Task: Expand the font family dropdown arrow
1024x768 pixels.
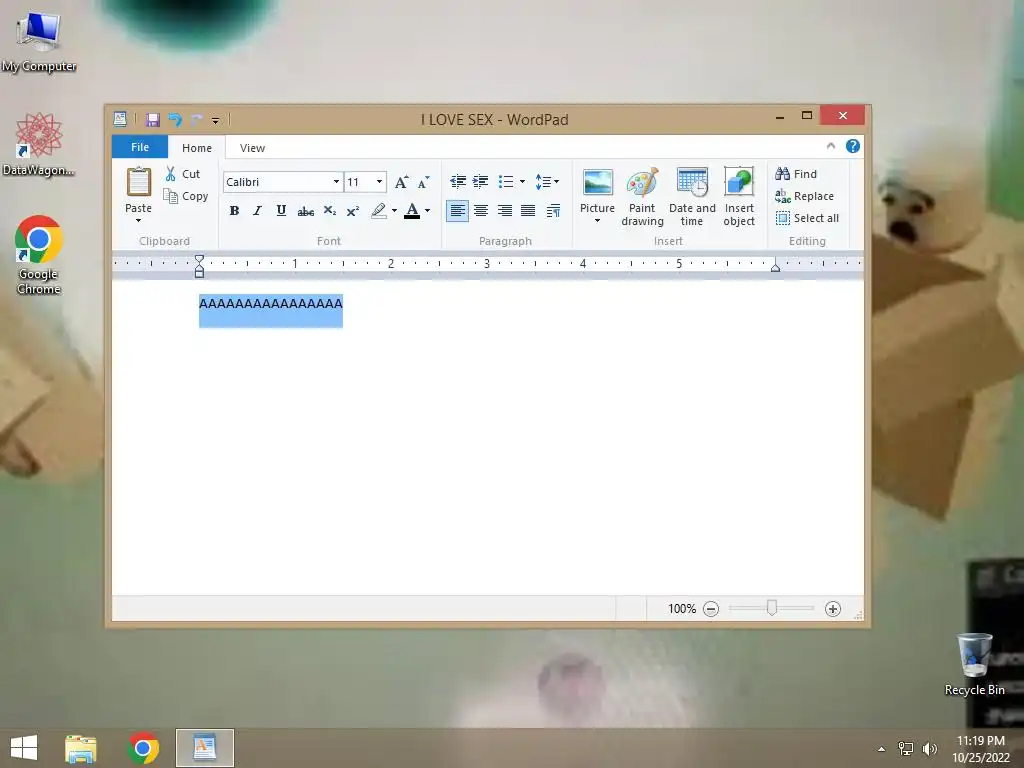Action: 336,182
